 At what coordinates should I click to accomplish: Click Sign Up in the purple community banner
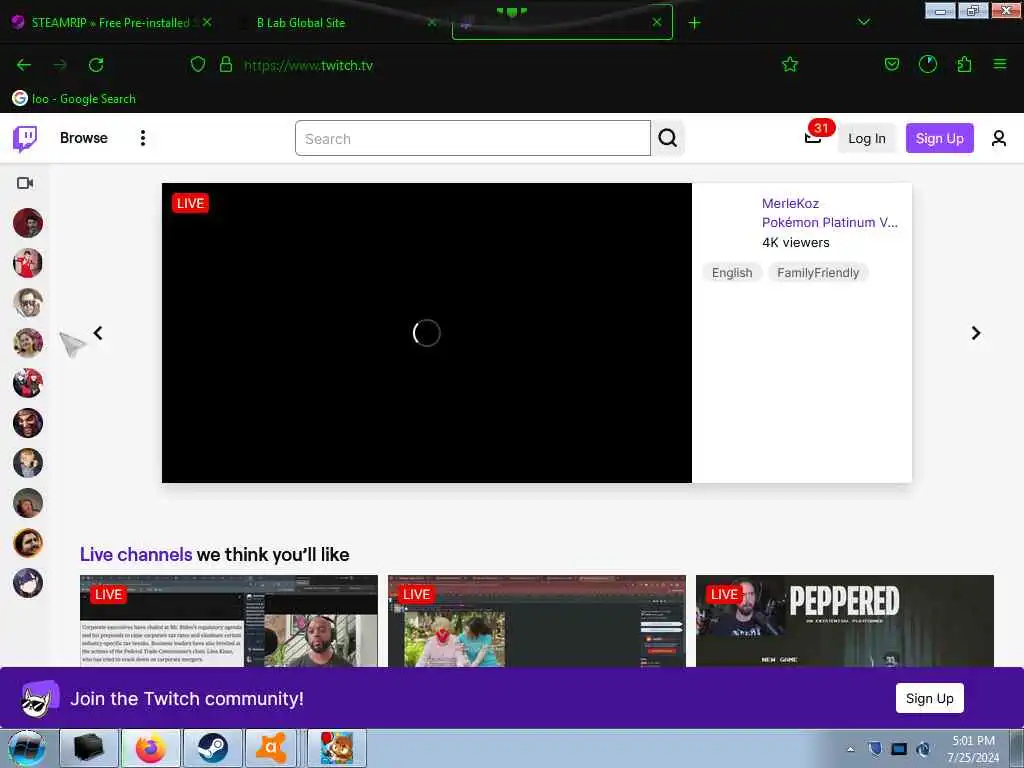(929, 699)
